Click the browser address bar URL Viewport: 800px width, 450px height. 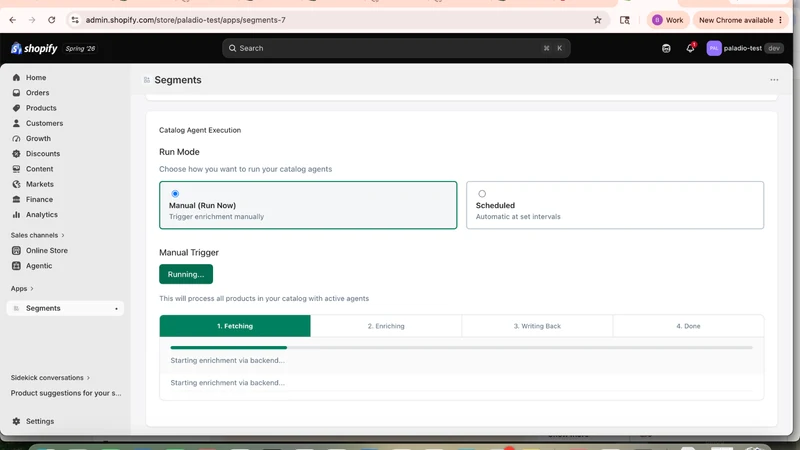pos(185,20)
